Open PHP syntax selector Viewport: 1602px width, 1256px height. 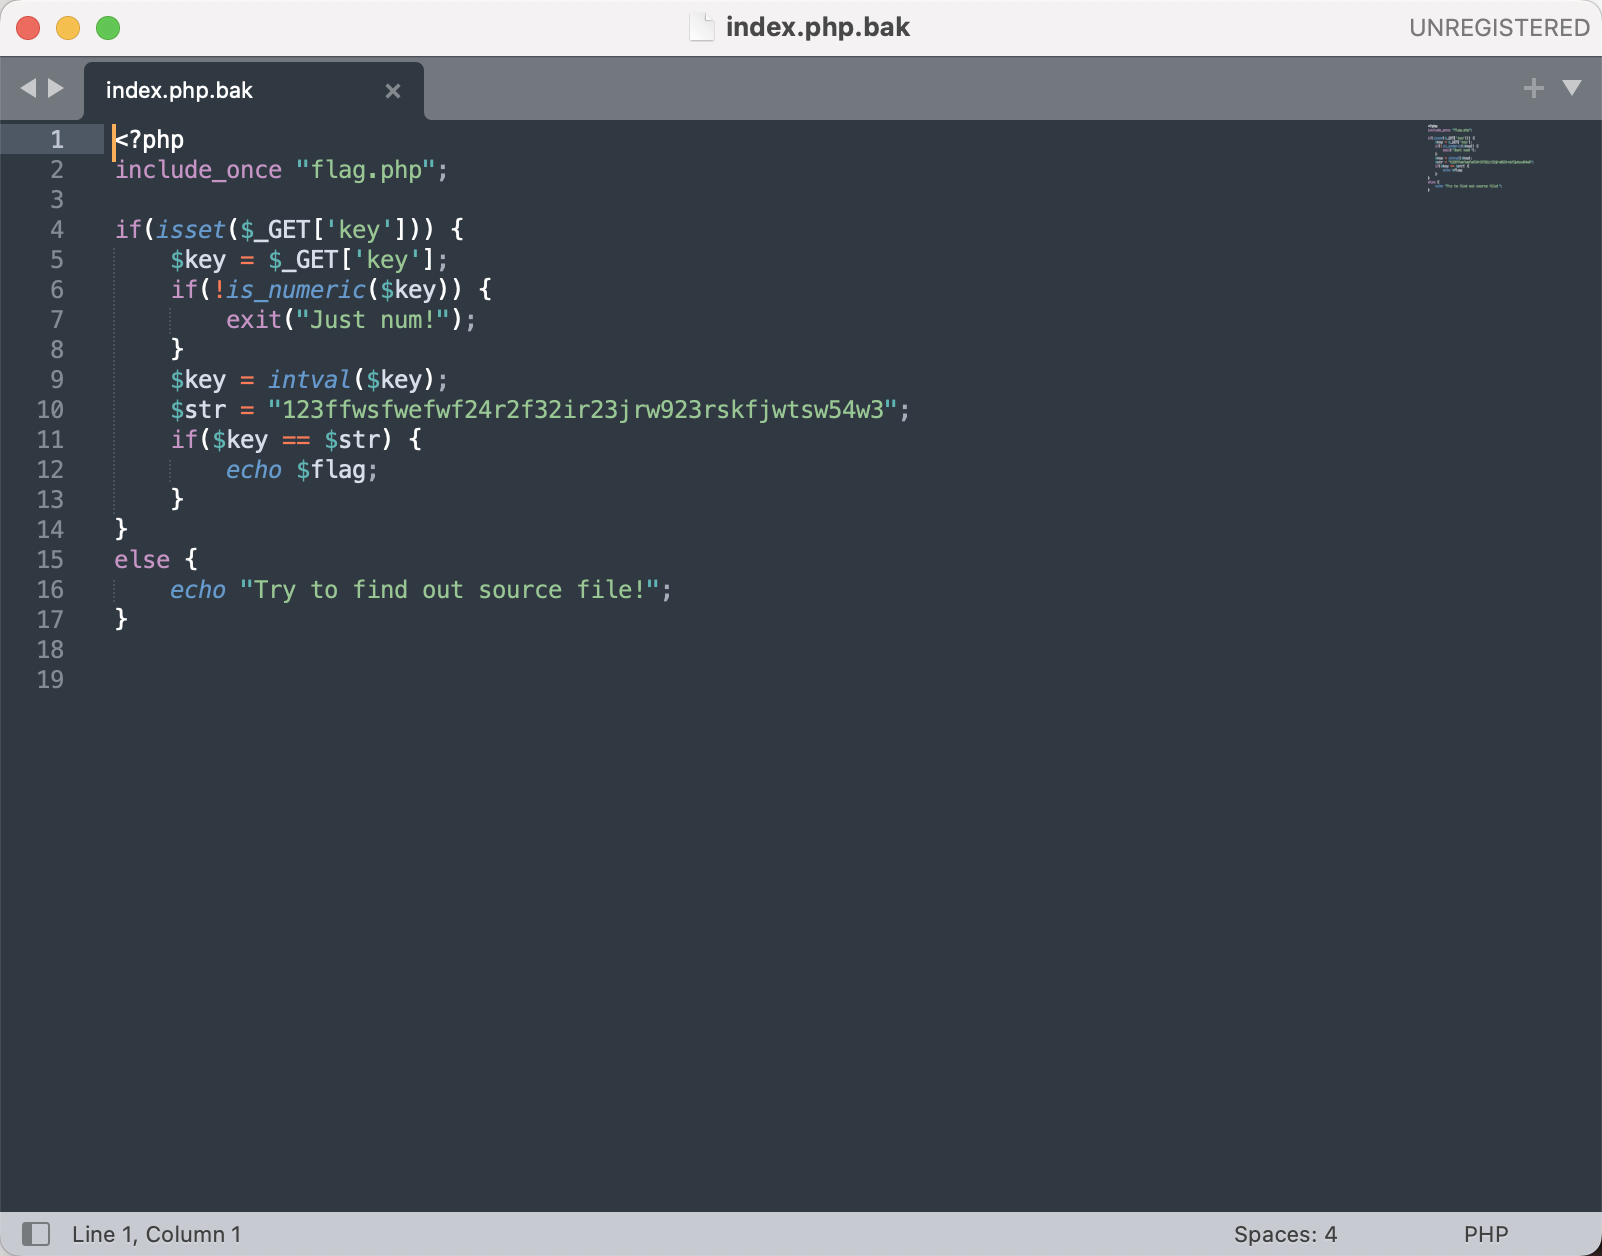coord(1486,1234)
